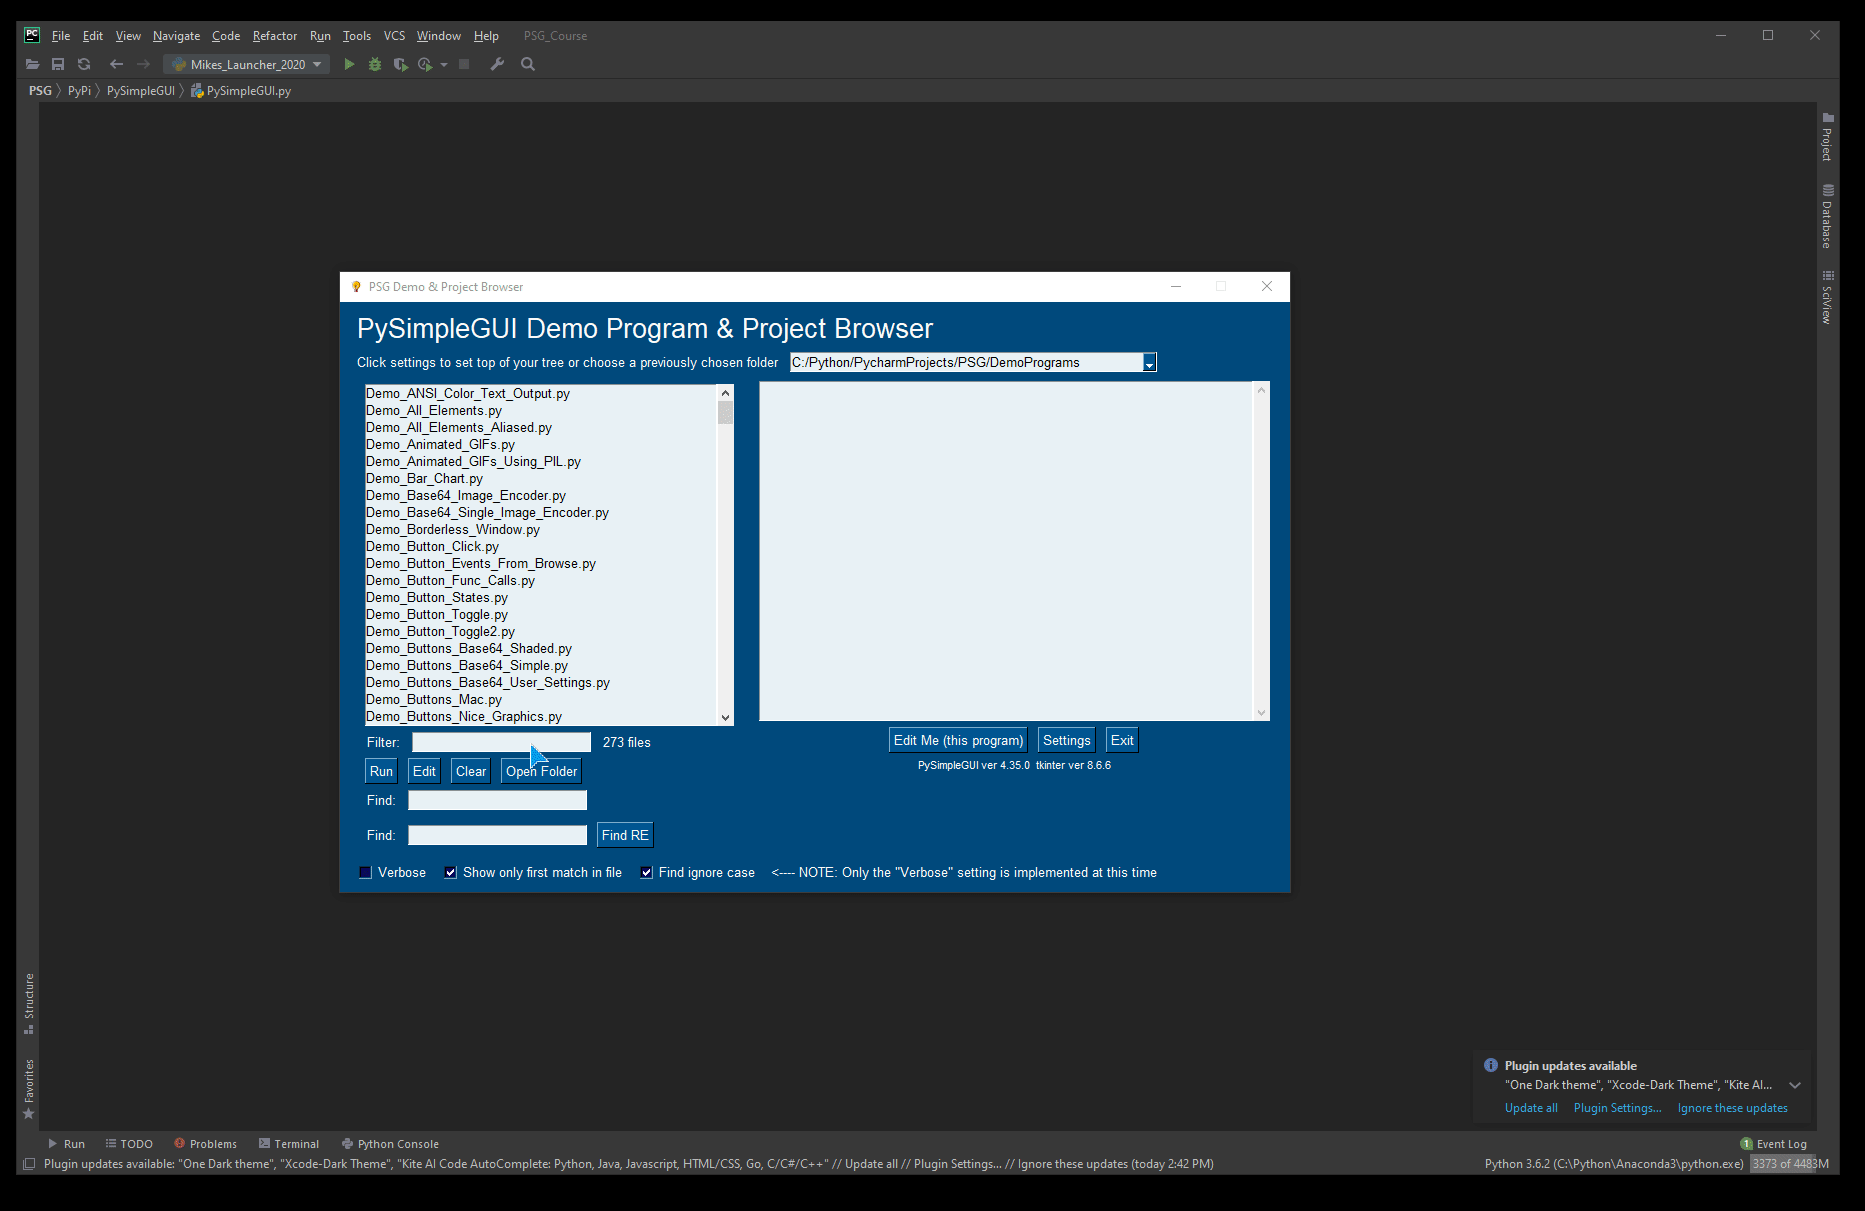Click the PyCharm logo icon
The width and height of the screenshot is (1865, 1211).
(x=32, y=35)
